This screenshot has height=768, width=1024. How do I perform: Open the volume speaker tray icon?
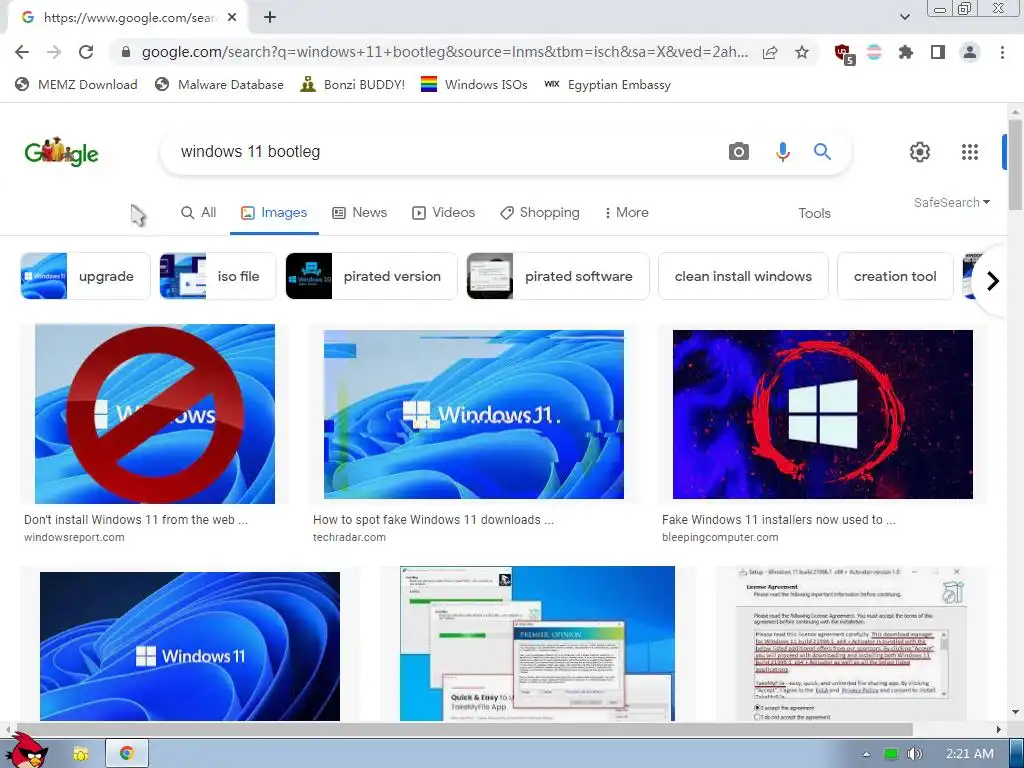point(914,754)
